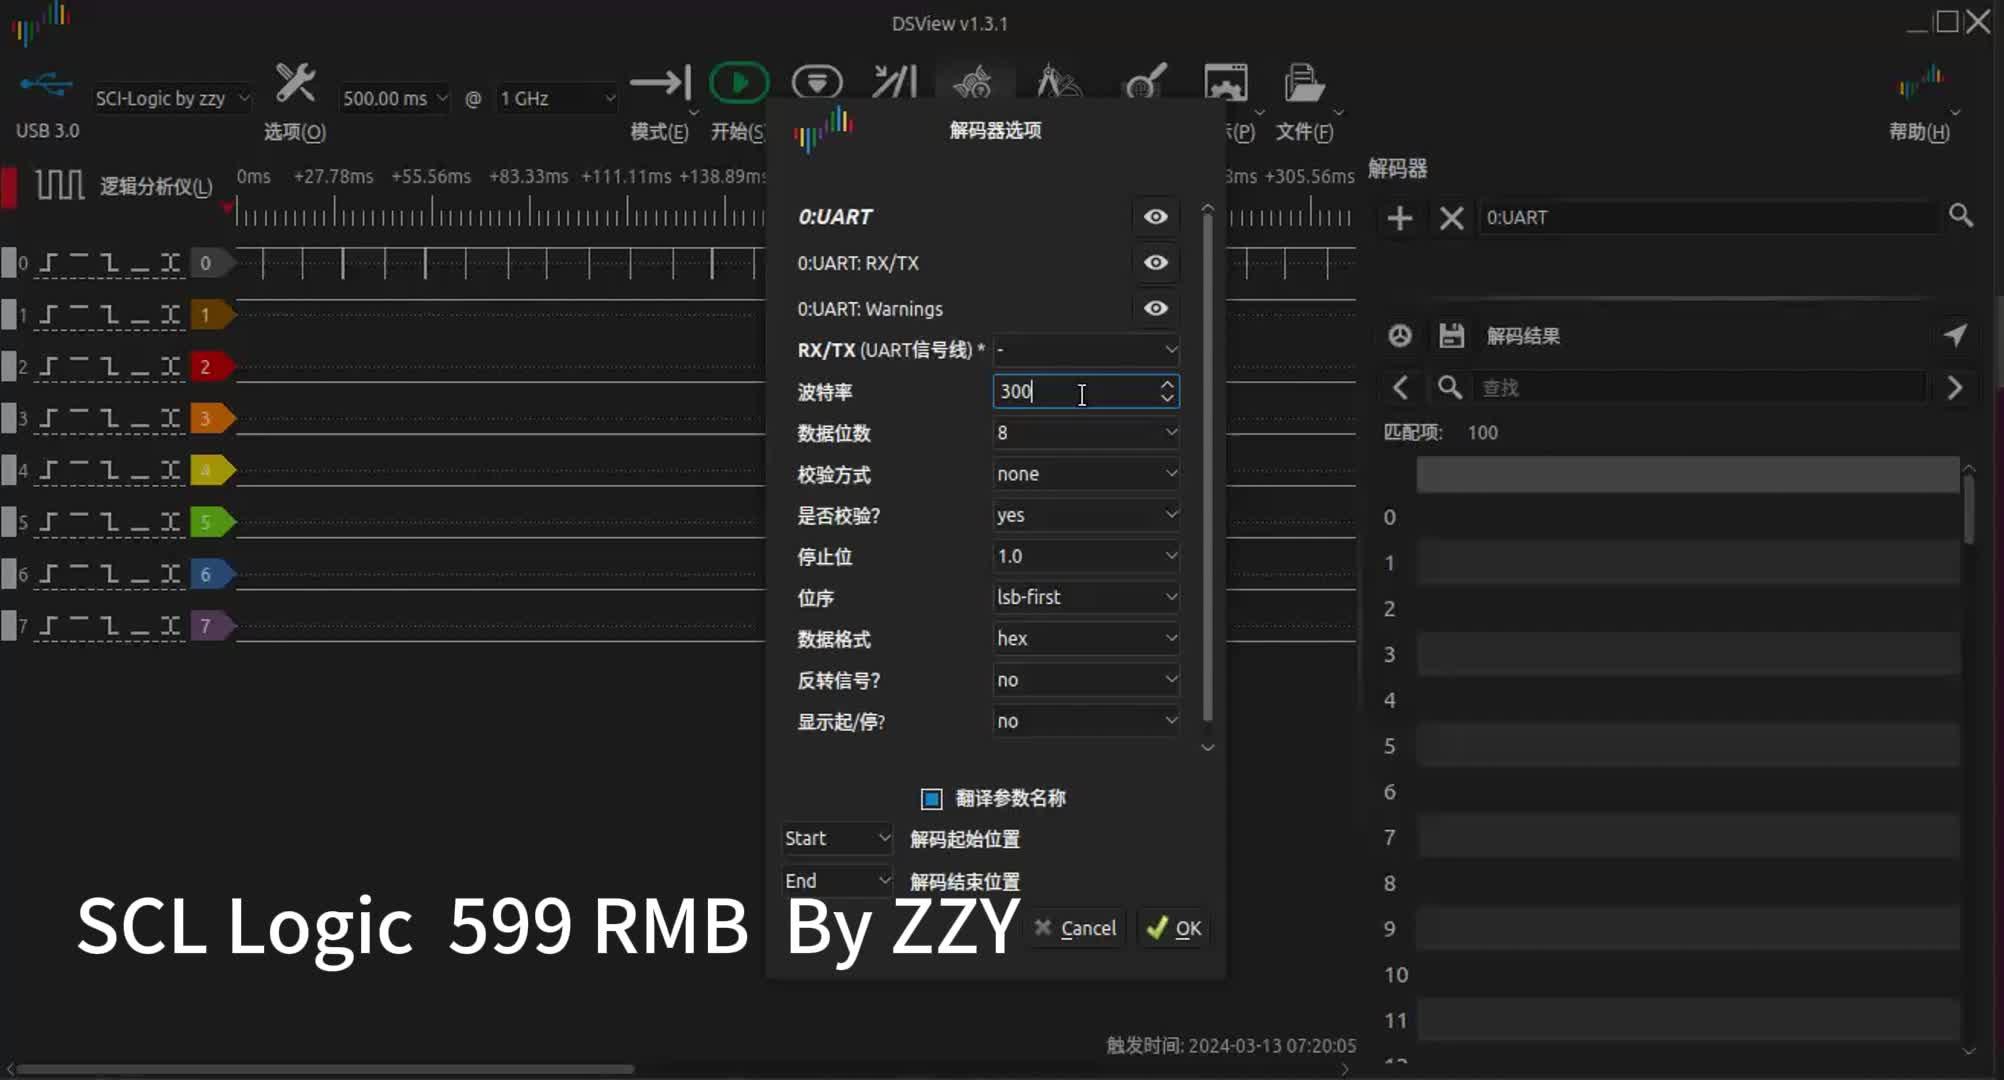This screenshot has height=1080, width=2004.
Task: Remove decoder with the X icon
Action: pyautogui.click(x=1451, y=218)
